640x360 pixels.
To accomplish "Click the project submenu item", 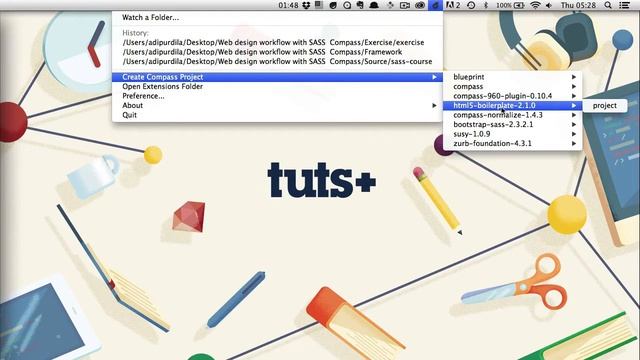I will (604, 105).
